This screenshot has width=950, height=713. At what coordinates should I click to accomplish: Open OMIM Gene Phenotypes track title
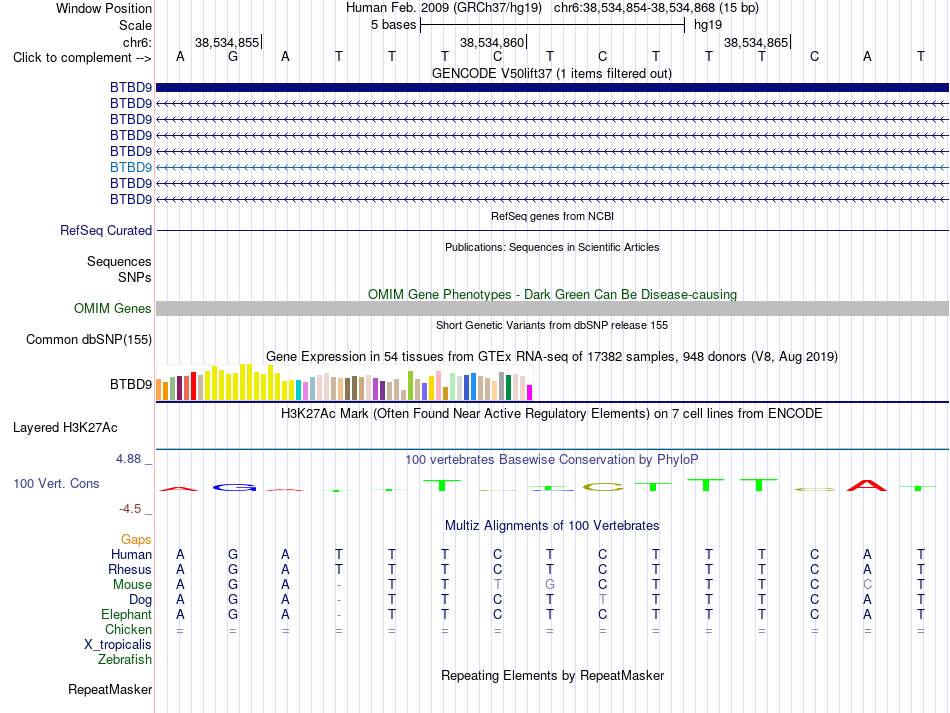tap(552, 294)
